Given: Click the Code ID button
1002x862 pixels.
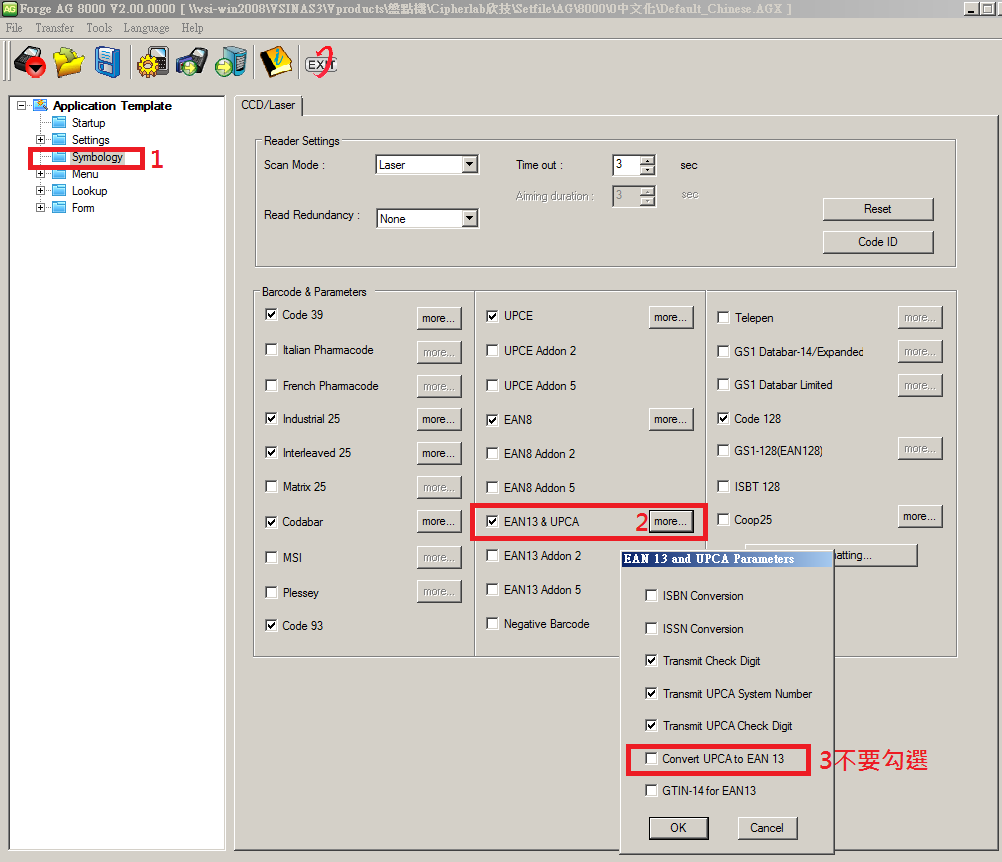Looking at the screenshot, I should [x=878, y=242].
